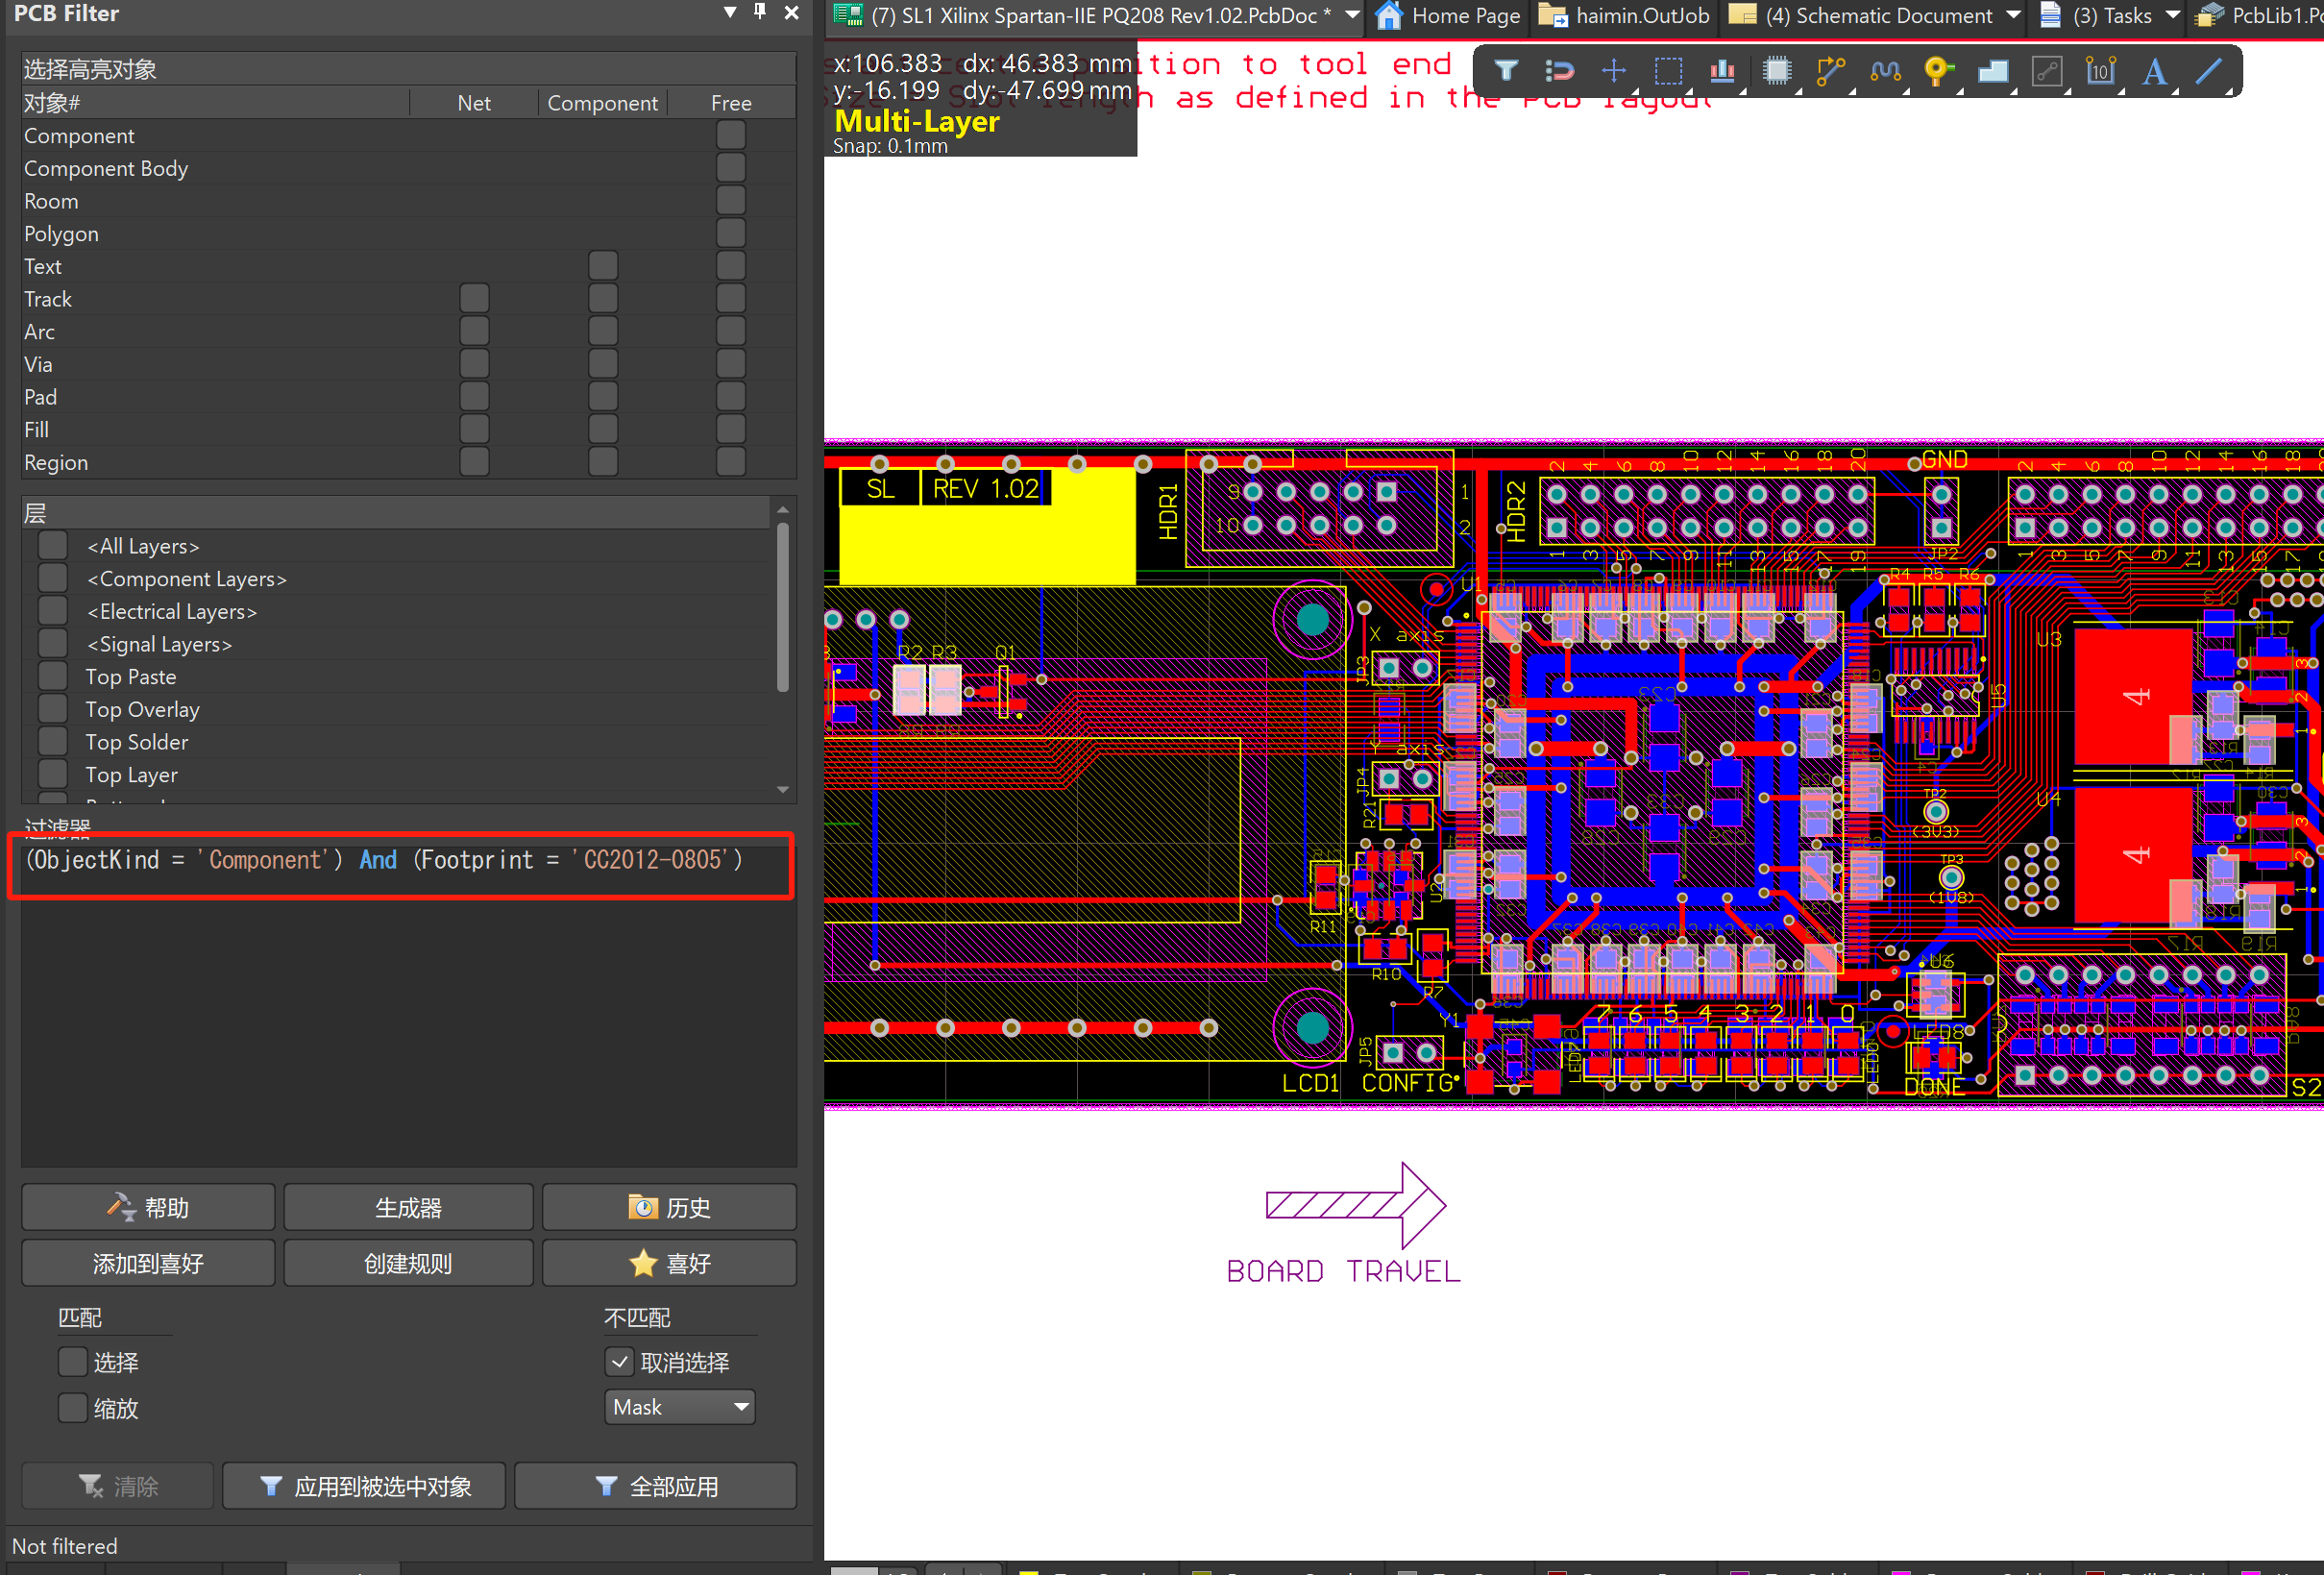The height and width of the screenshot is (1575, 2324).
Task: Select the place via icon
Action: 1938,70
